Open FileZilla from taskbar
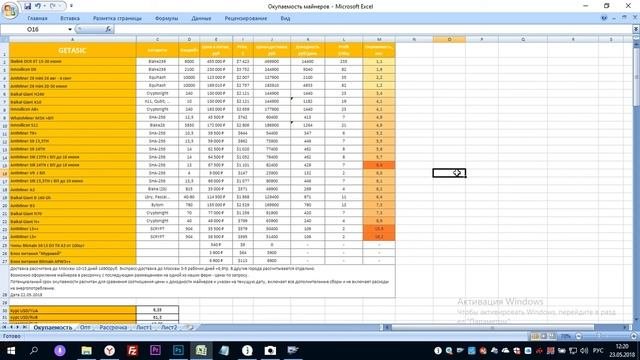The image size is (640, 360). coord(132,351)
